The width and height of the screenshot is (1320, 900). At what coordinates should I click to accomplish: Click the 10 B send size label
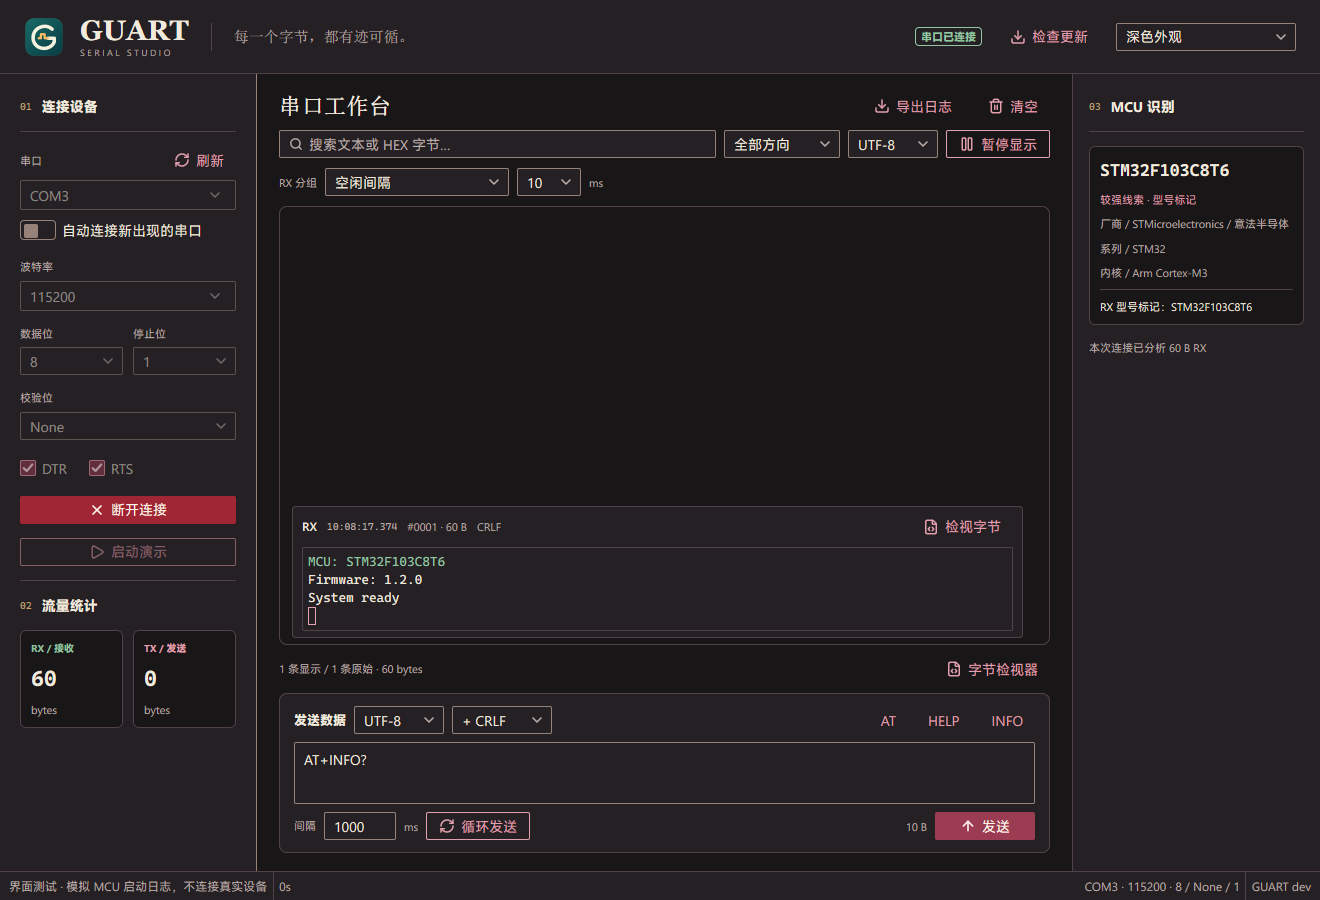(x=916, y=827)
